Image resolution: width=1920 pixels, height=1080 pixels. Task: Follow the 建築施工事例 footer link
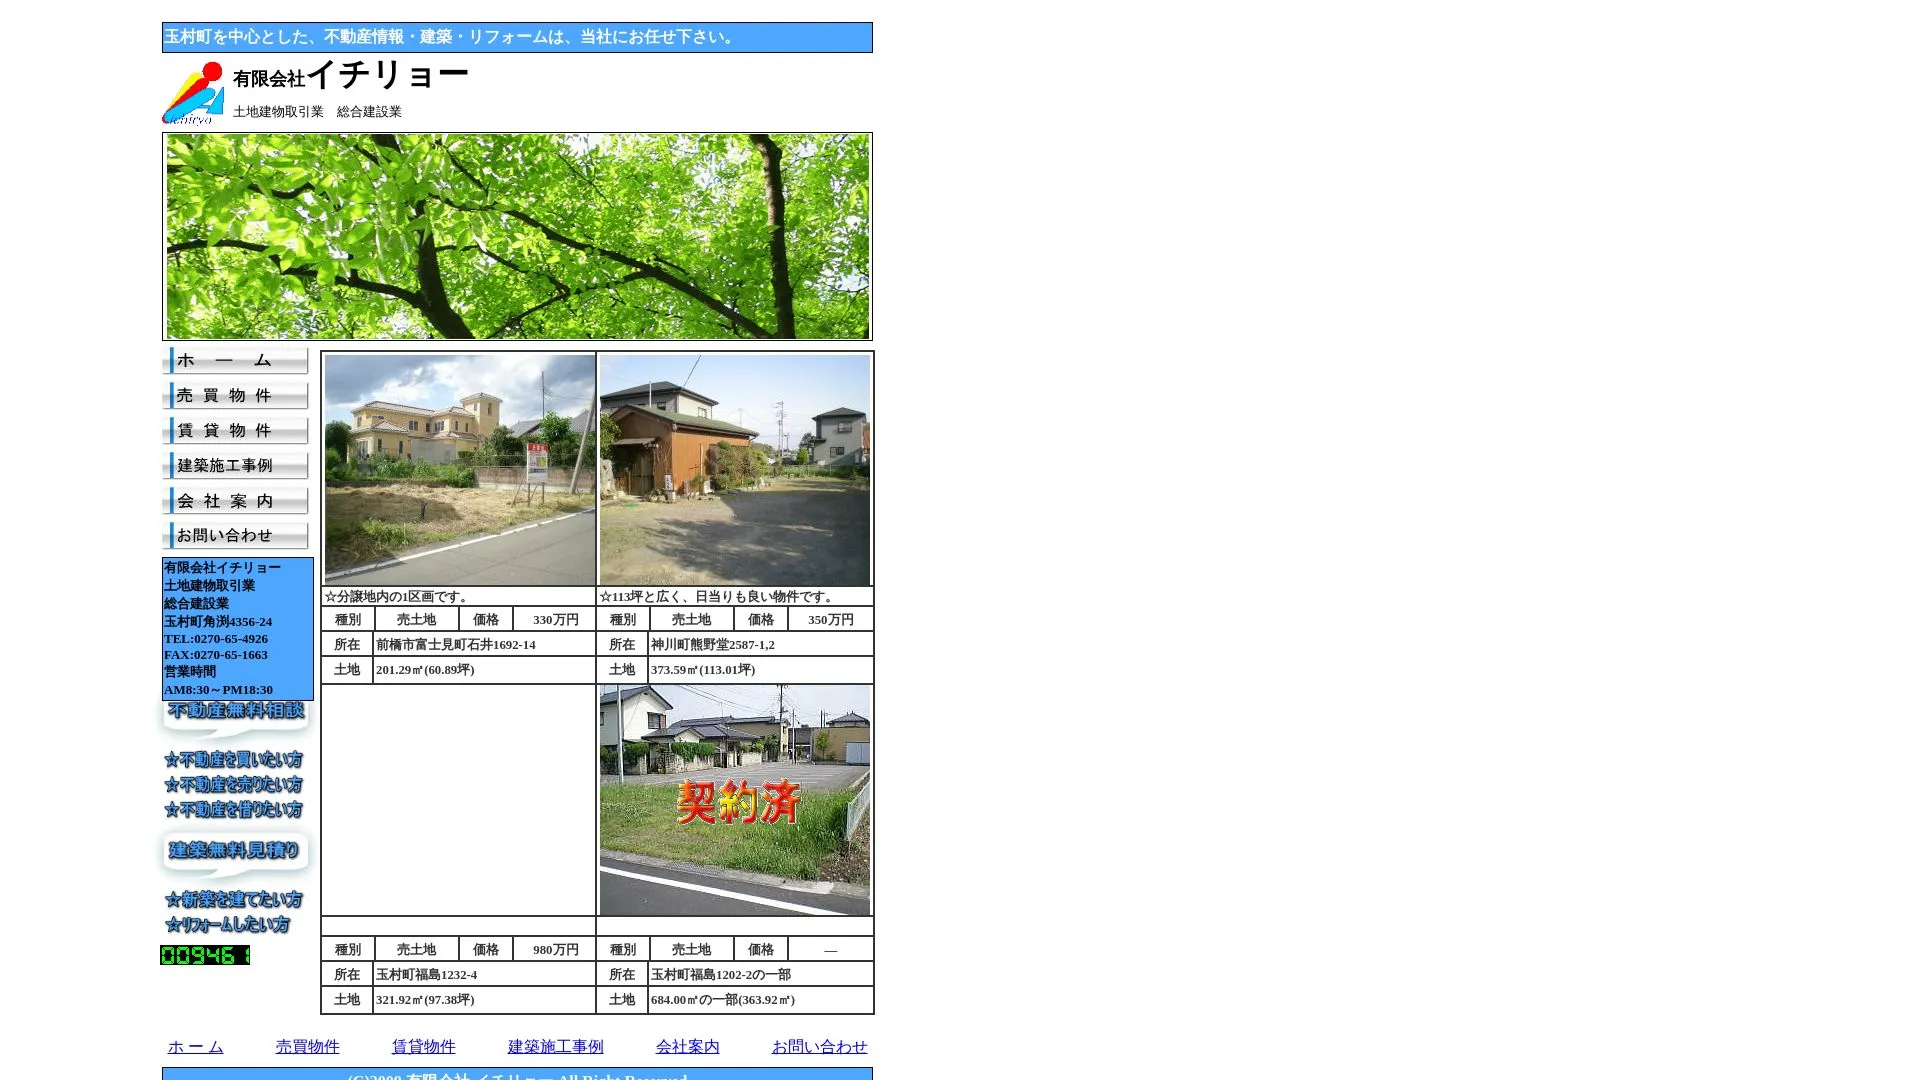[x=556, y=1047]
